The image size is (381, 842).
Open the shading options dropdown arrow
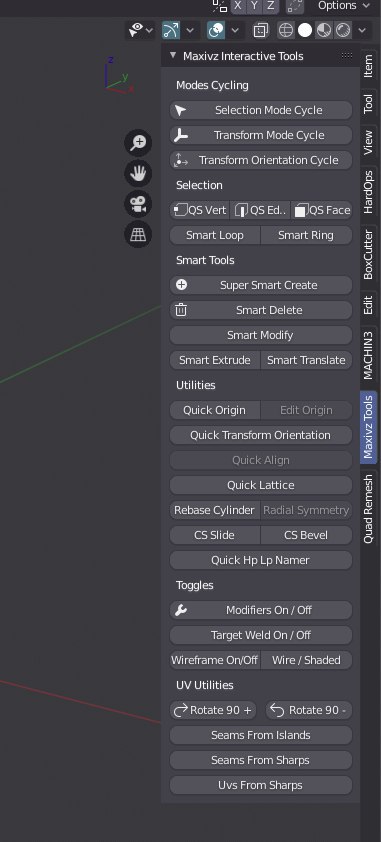coord(362,31)
